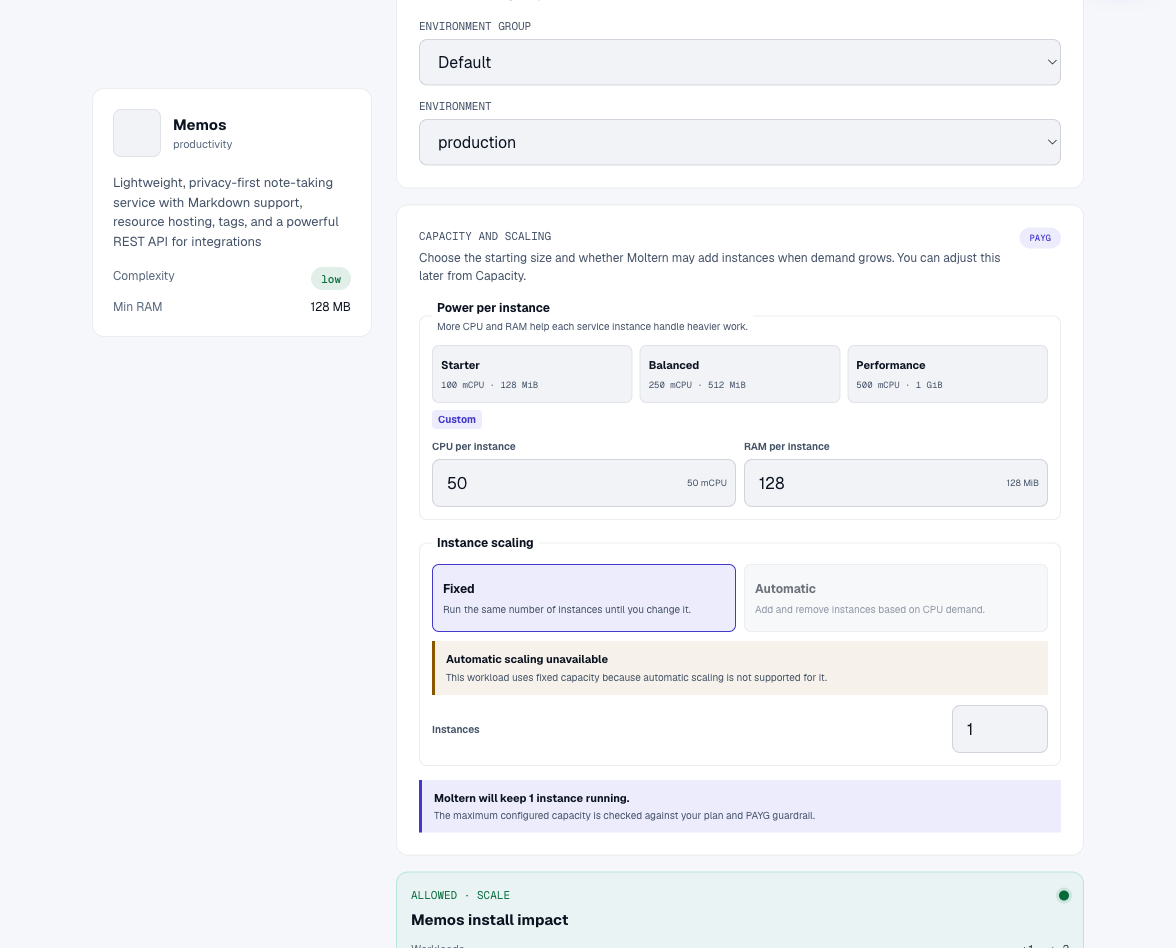This screenshot has height=948, width=1176.
Task: Click the Memos app icon placeholder
Action: tap(136, 133)
